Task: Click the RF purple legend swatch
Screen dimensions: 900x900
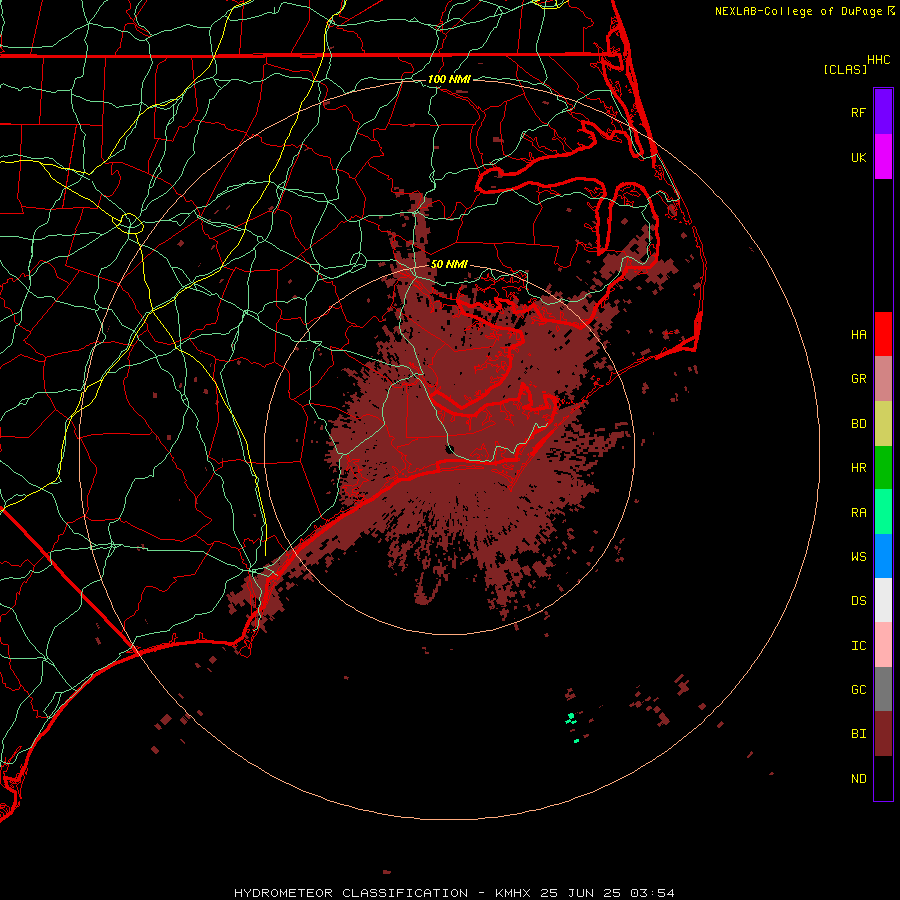Action: (883, 112)
